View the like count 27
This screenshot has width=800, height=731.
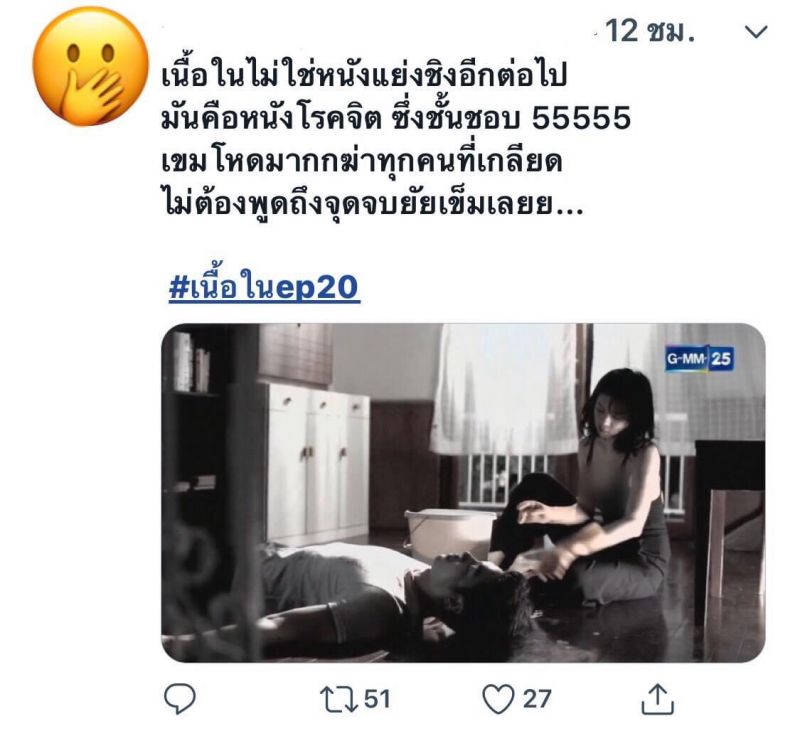pos(537,699)
